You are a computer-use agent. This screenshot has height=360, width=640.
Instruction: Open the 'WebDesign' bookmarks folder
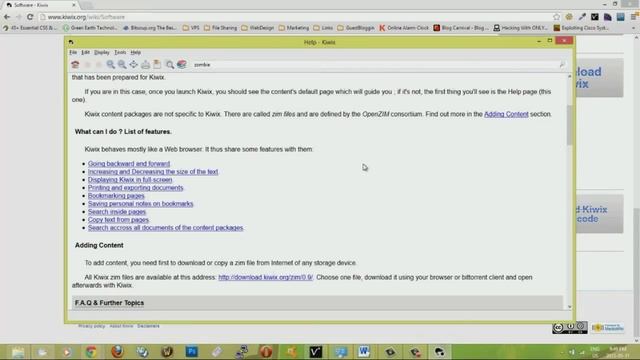click(x=258, y=28)
